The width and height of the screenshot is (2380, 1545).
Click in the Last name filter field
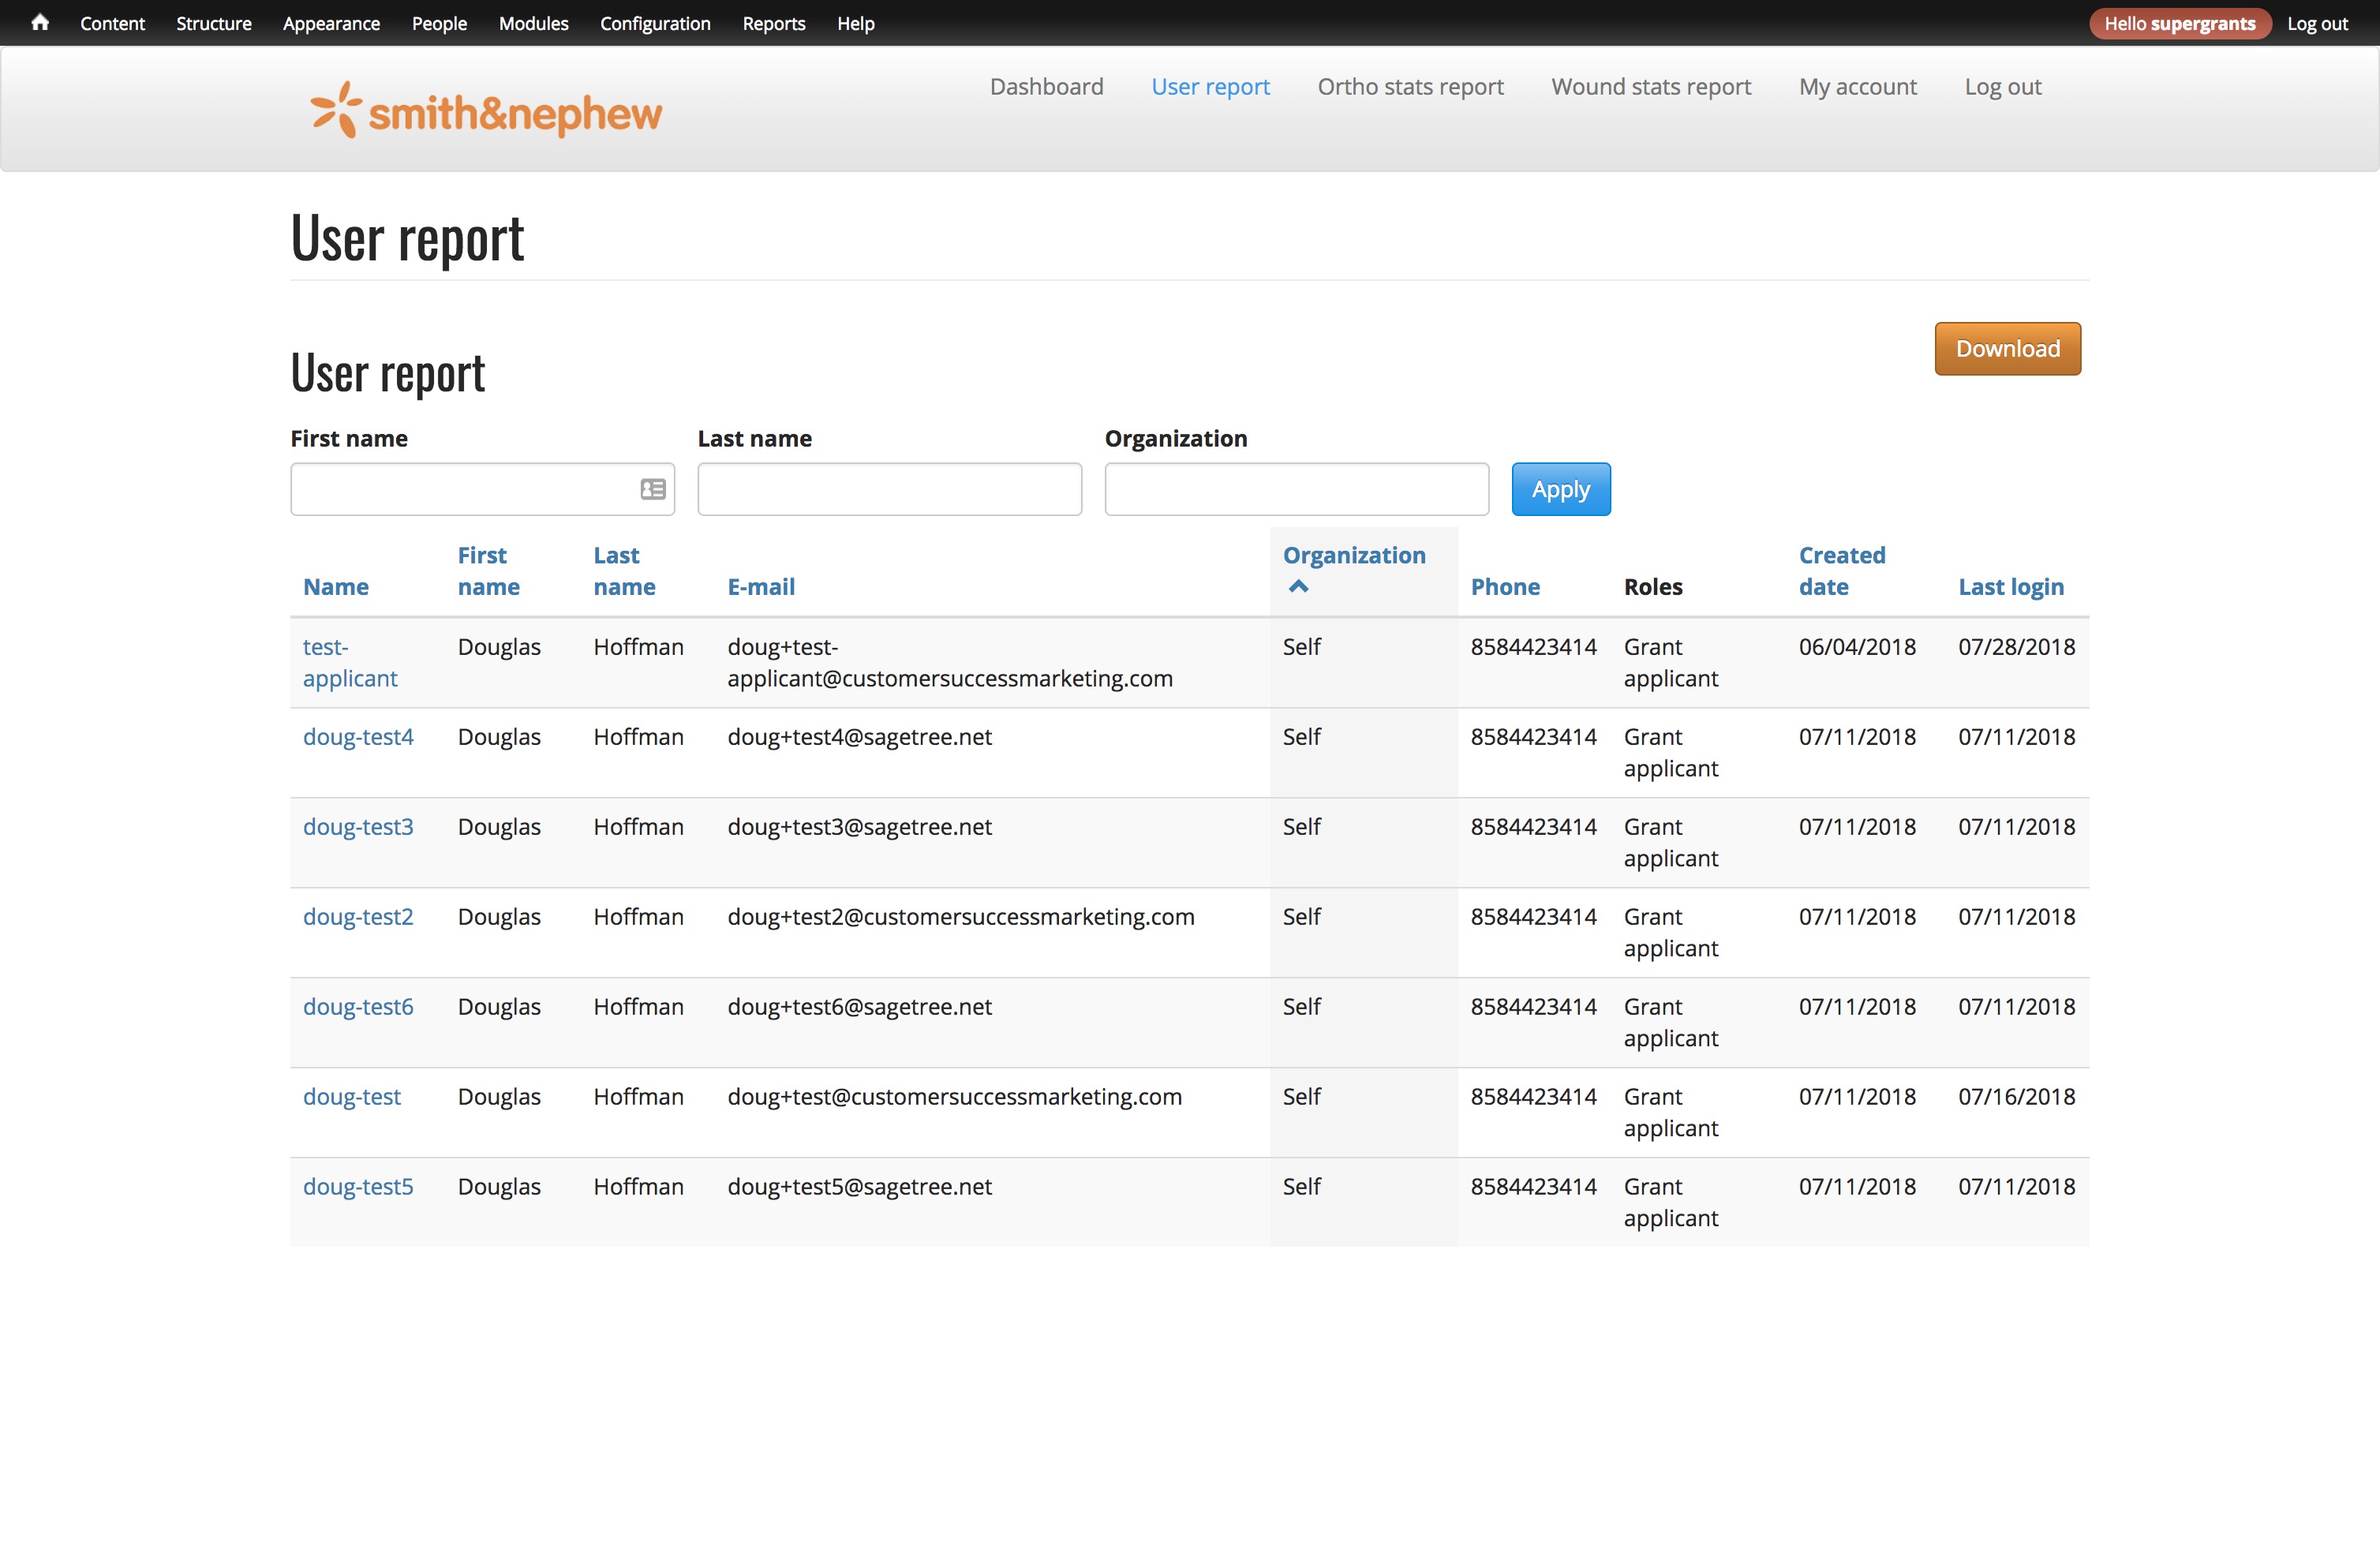point(889,489)
